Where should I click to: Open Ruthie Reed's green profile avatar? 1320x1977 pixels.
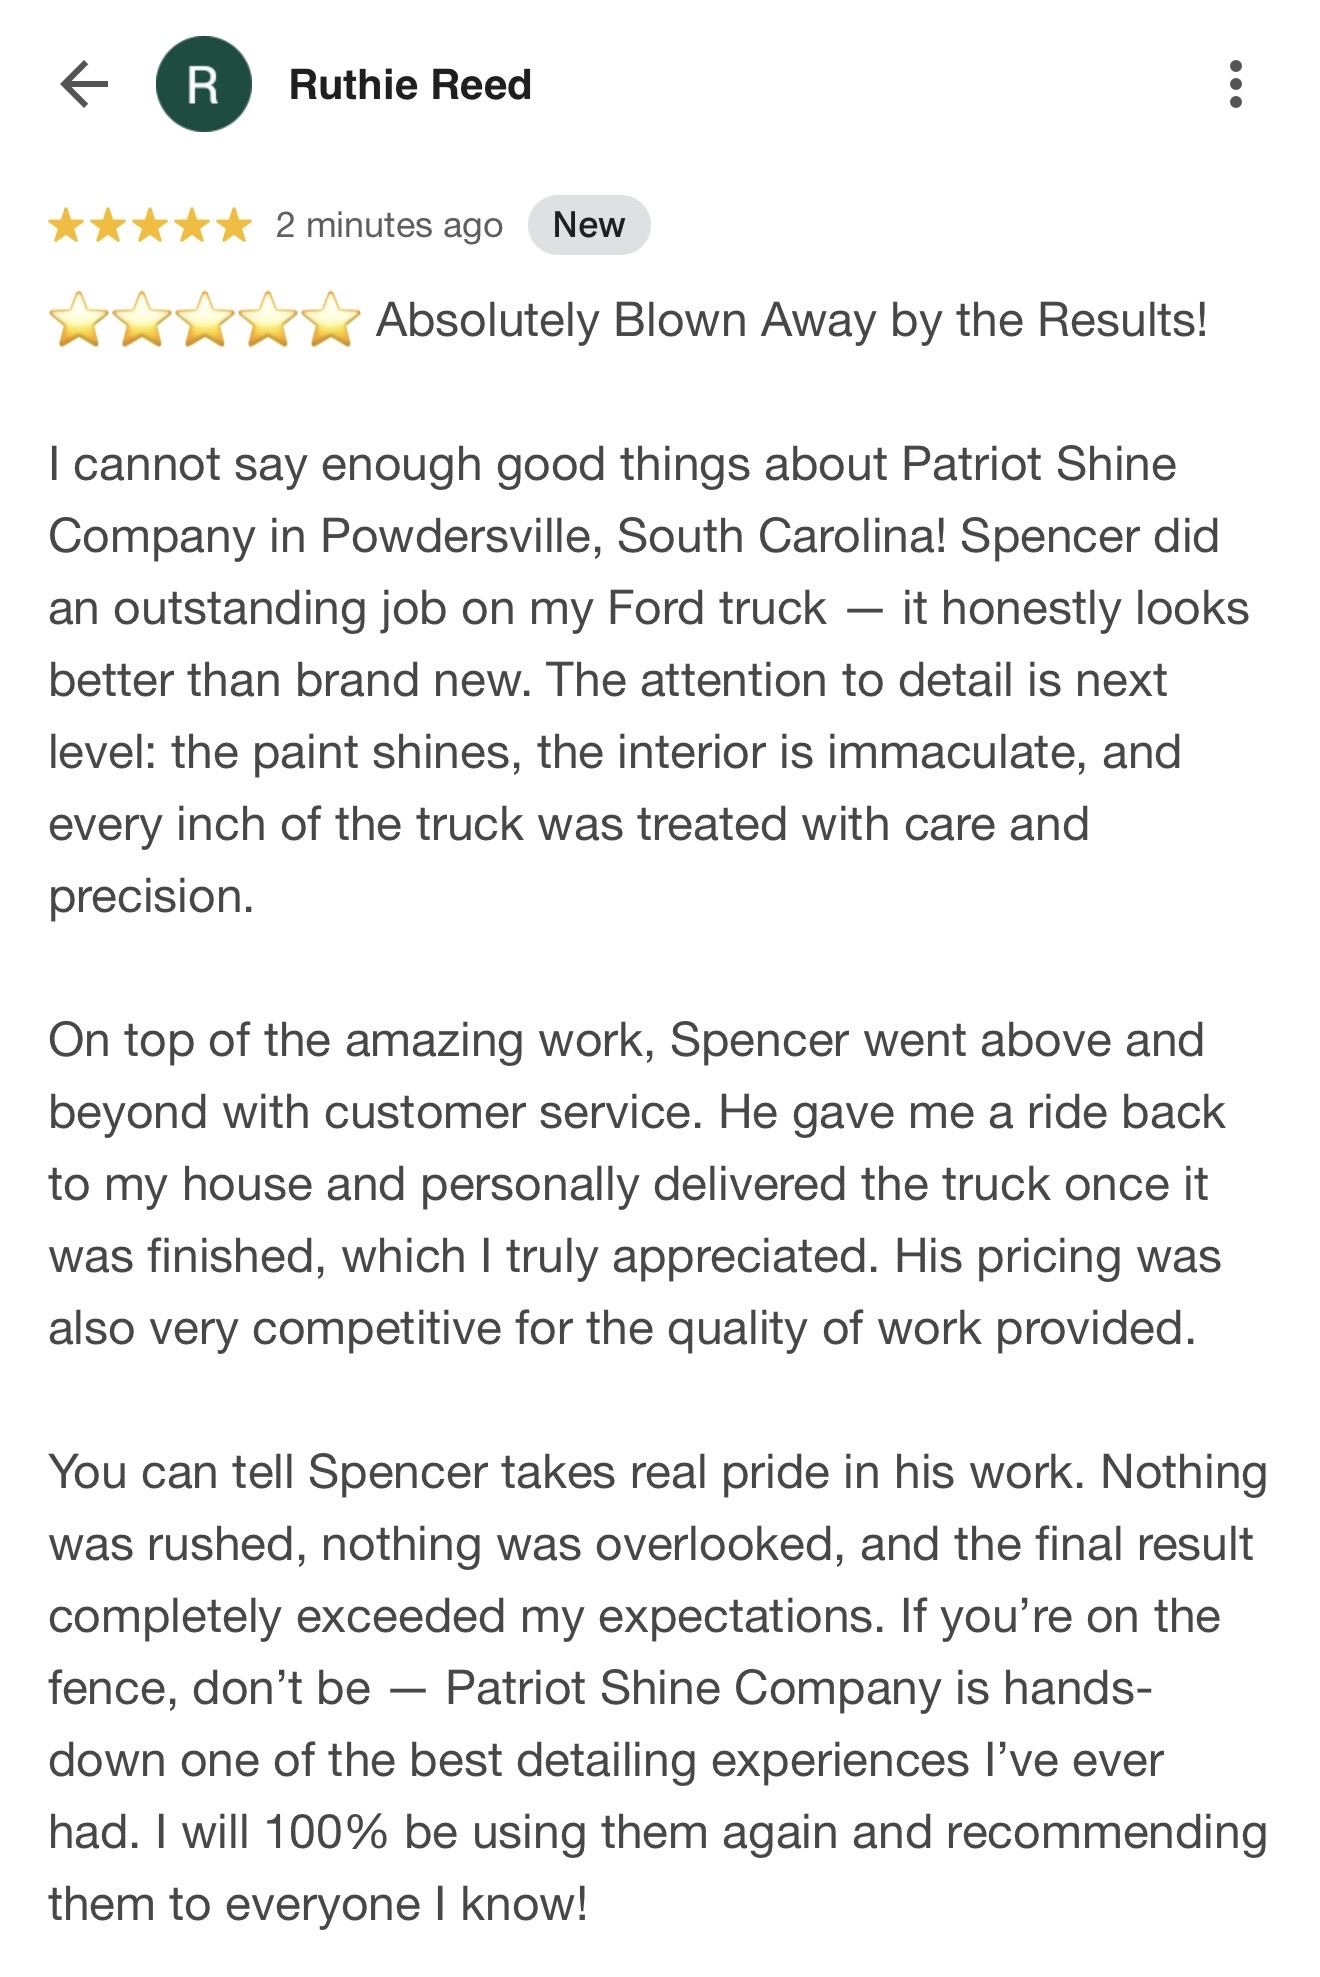(x=203, y=84)
